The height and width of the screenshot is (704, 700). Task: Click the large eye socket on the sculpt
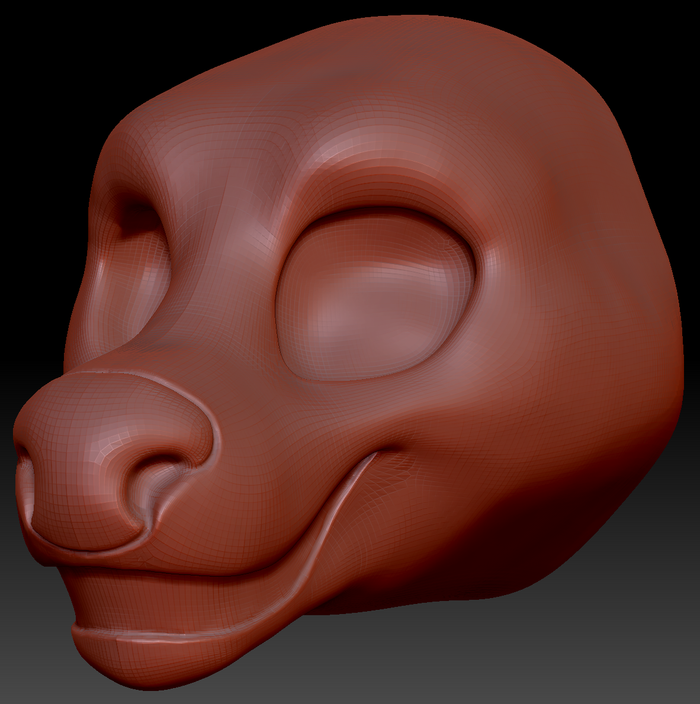[376, 295]
